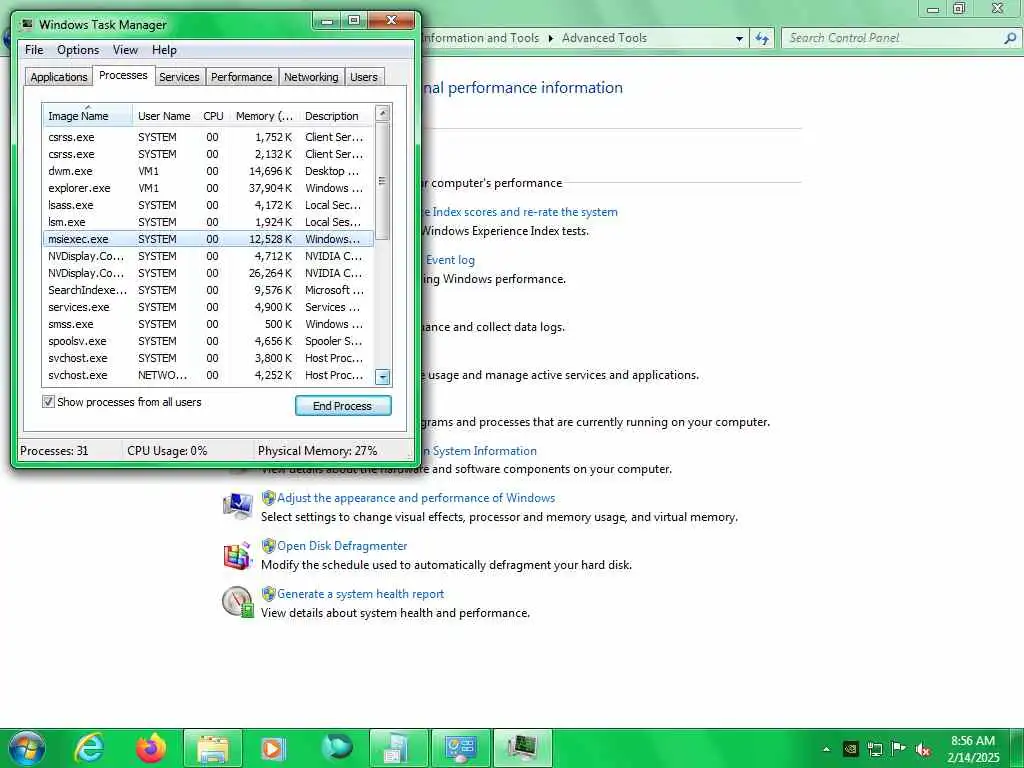Open the View menu
Viewport: 1024px width, 768px height.
click(125, 50)
